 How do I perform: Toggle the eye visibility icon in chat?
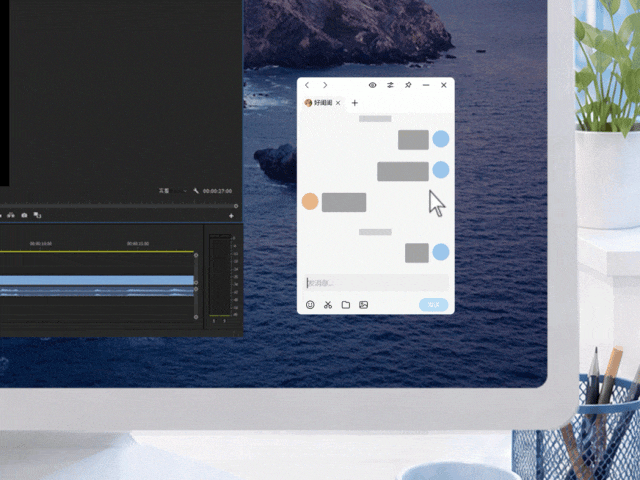pos(372,85)
